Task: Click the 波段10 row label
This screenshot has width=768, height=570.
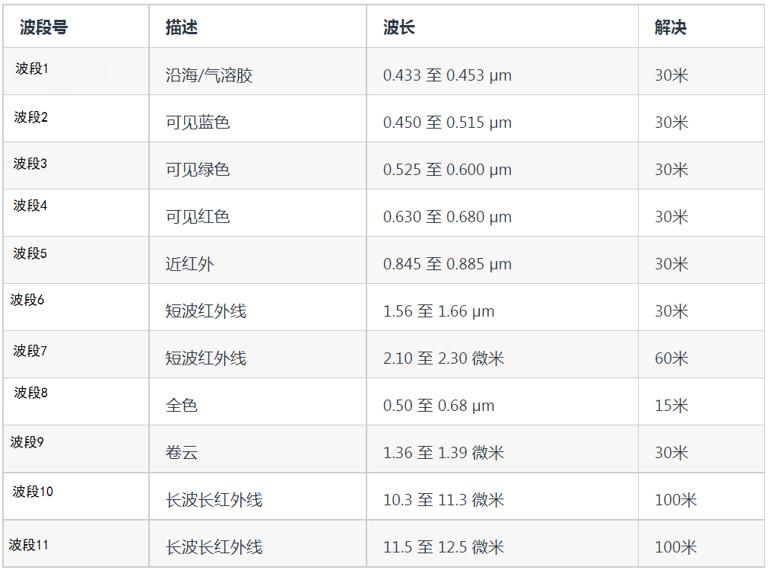Action: pos(33,491)
